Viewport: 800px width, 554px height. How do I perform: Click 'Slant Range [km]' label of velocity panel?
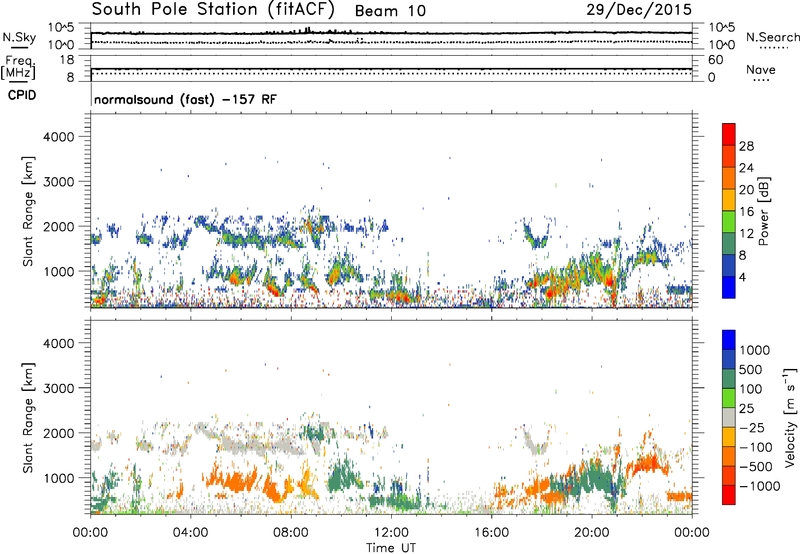pyautogui.click(x=28, y=418)
